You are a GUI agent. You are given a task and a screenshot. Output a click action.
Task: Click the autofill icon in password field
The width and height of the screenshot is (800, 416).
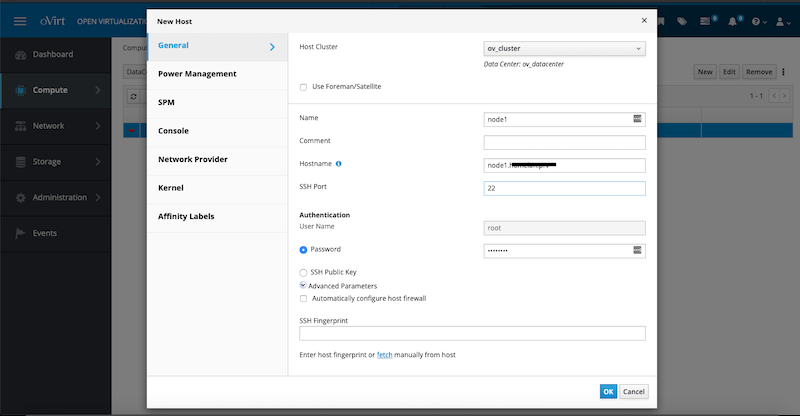[637, 250]
